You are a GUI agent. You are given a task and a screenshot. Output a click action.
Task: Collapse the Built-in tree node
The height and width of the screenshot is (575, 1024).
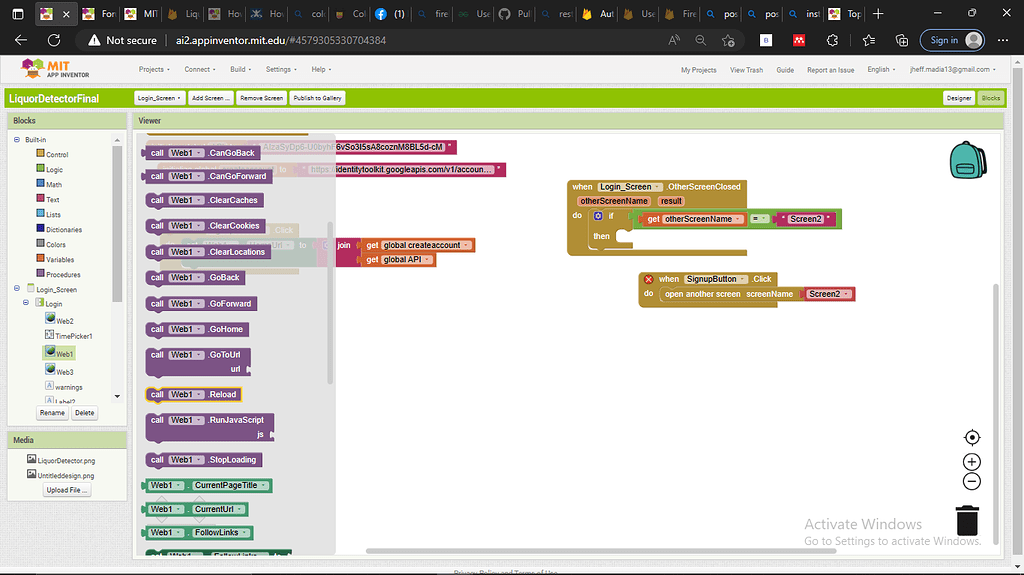pyautogui.click(x=17, y=139)
